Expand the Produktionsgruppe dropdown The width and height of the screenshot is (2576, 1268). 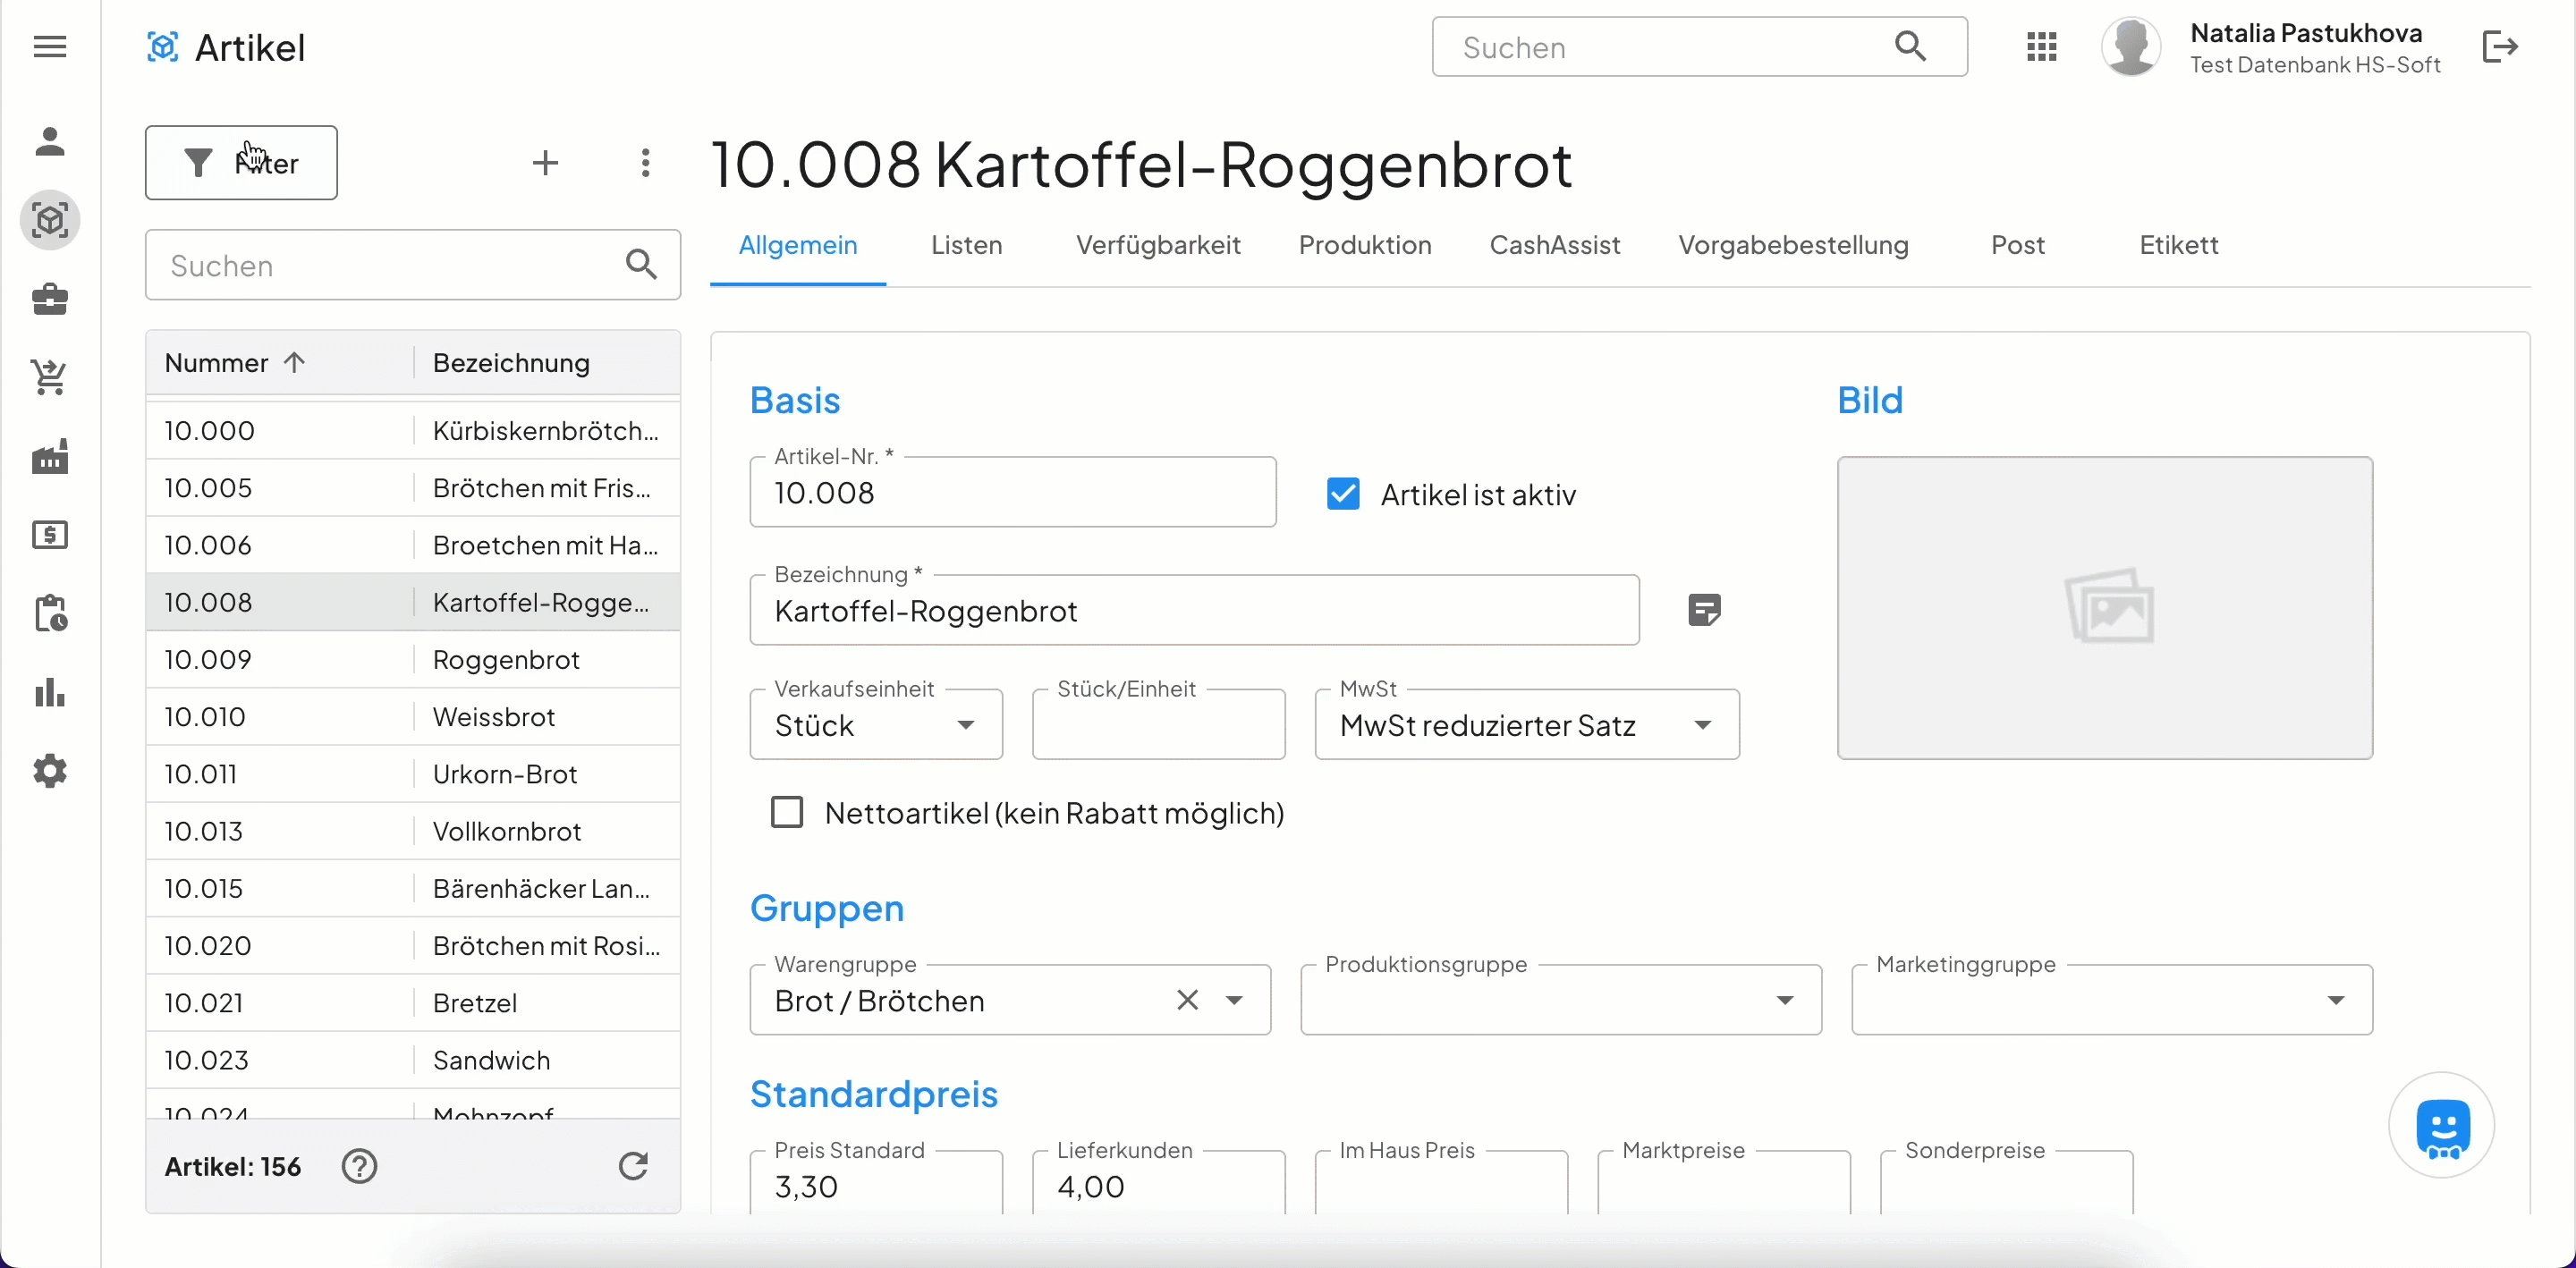[x=1784, y=1000]
